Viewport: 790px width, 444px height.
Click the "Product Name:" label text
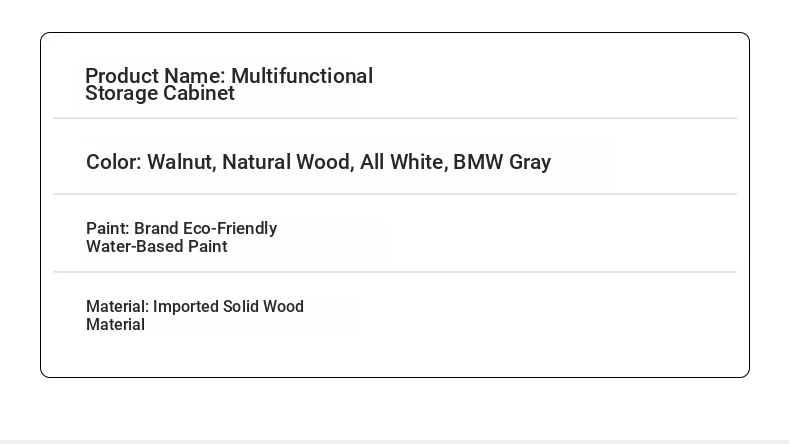point(155,76)
